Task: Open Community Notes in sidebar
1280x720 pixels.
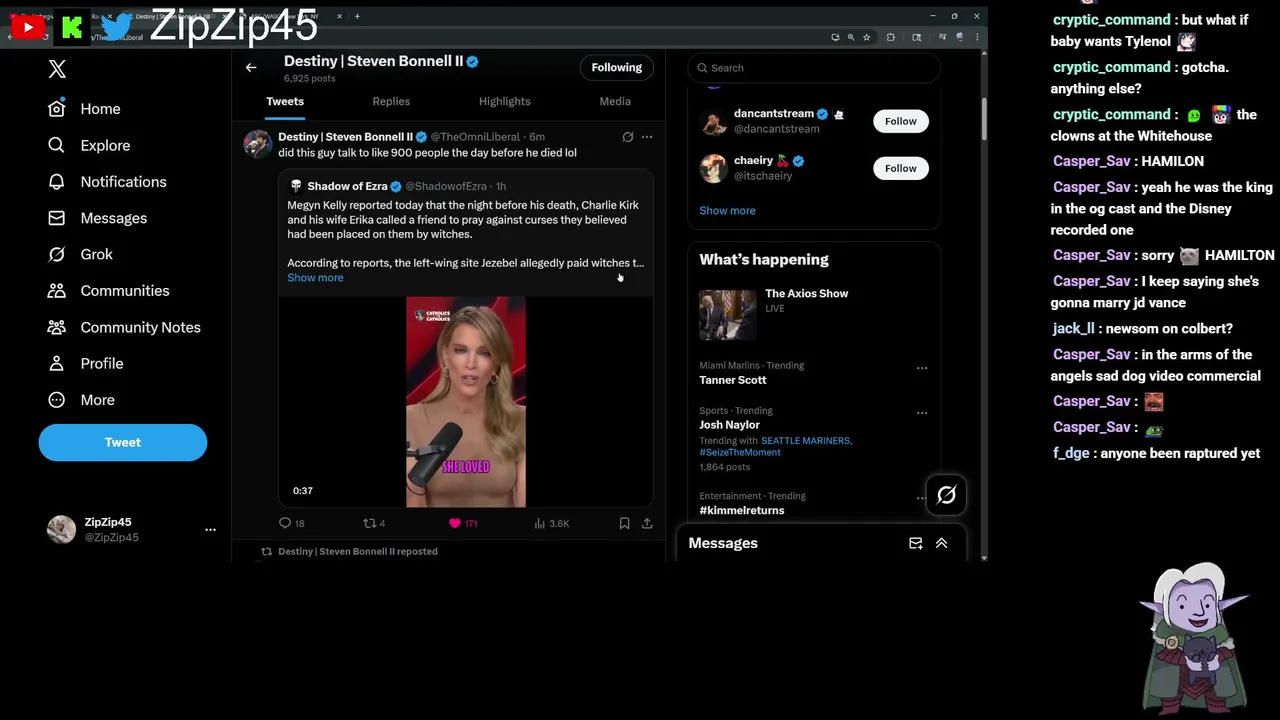Action: pos(125,327)
